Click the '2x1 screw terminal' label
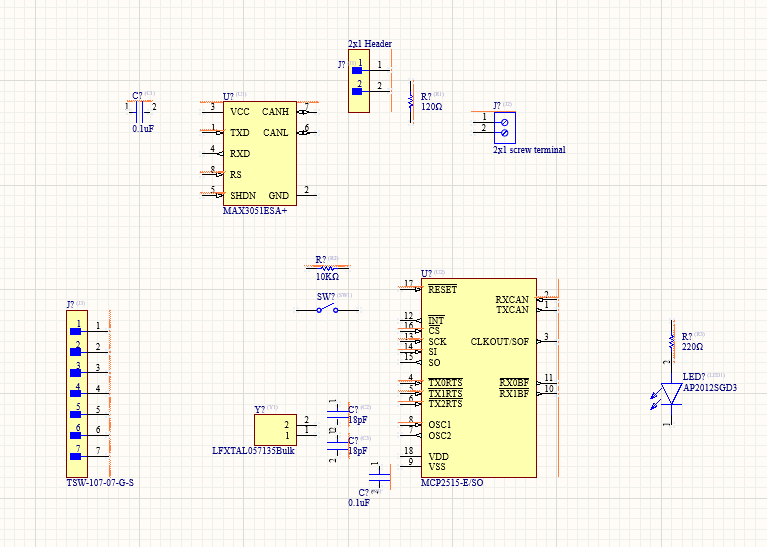The width and height of the screenshot is (767, 547). (529, 150)
